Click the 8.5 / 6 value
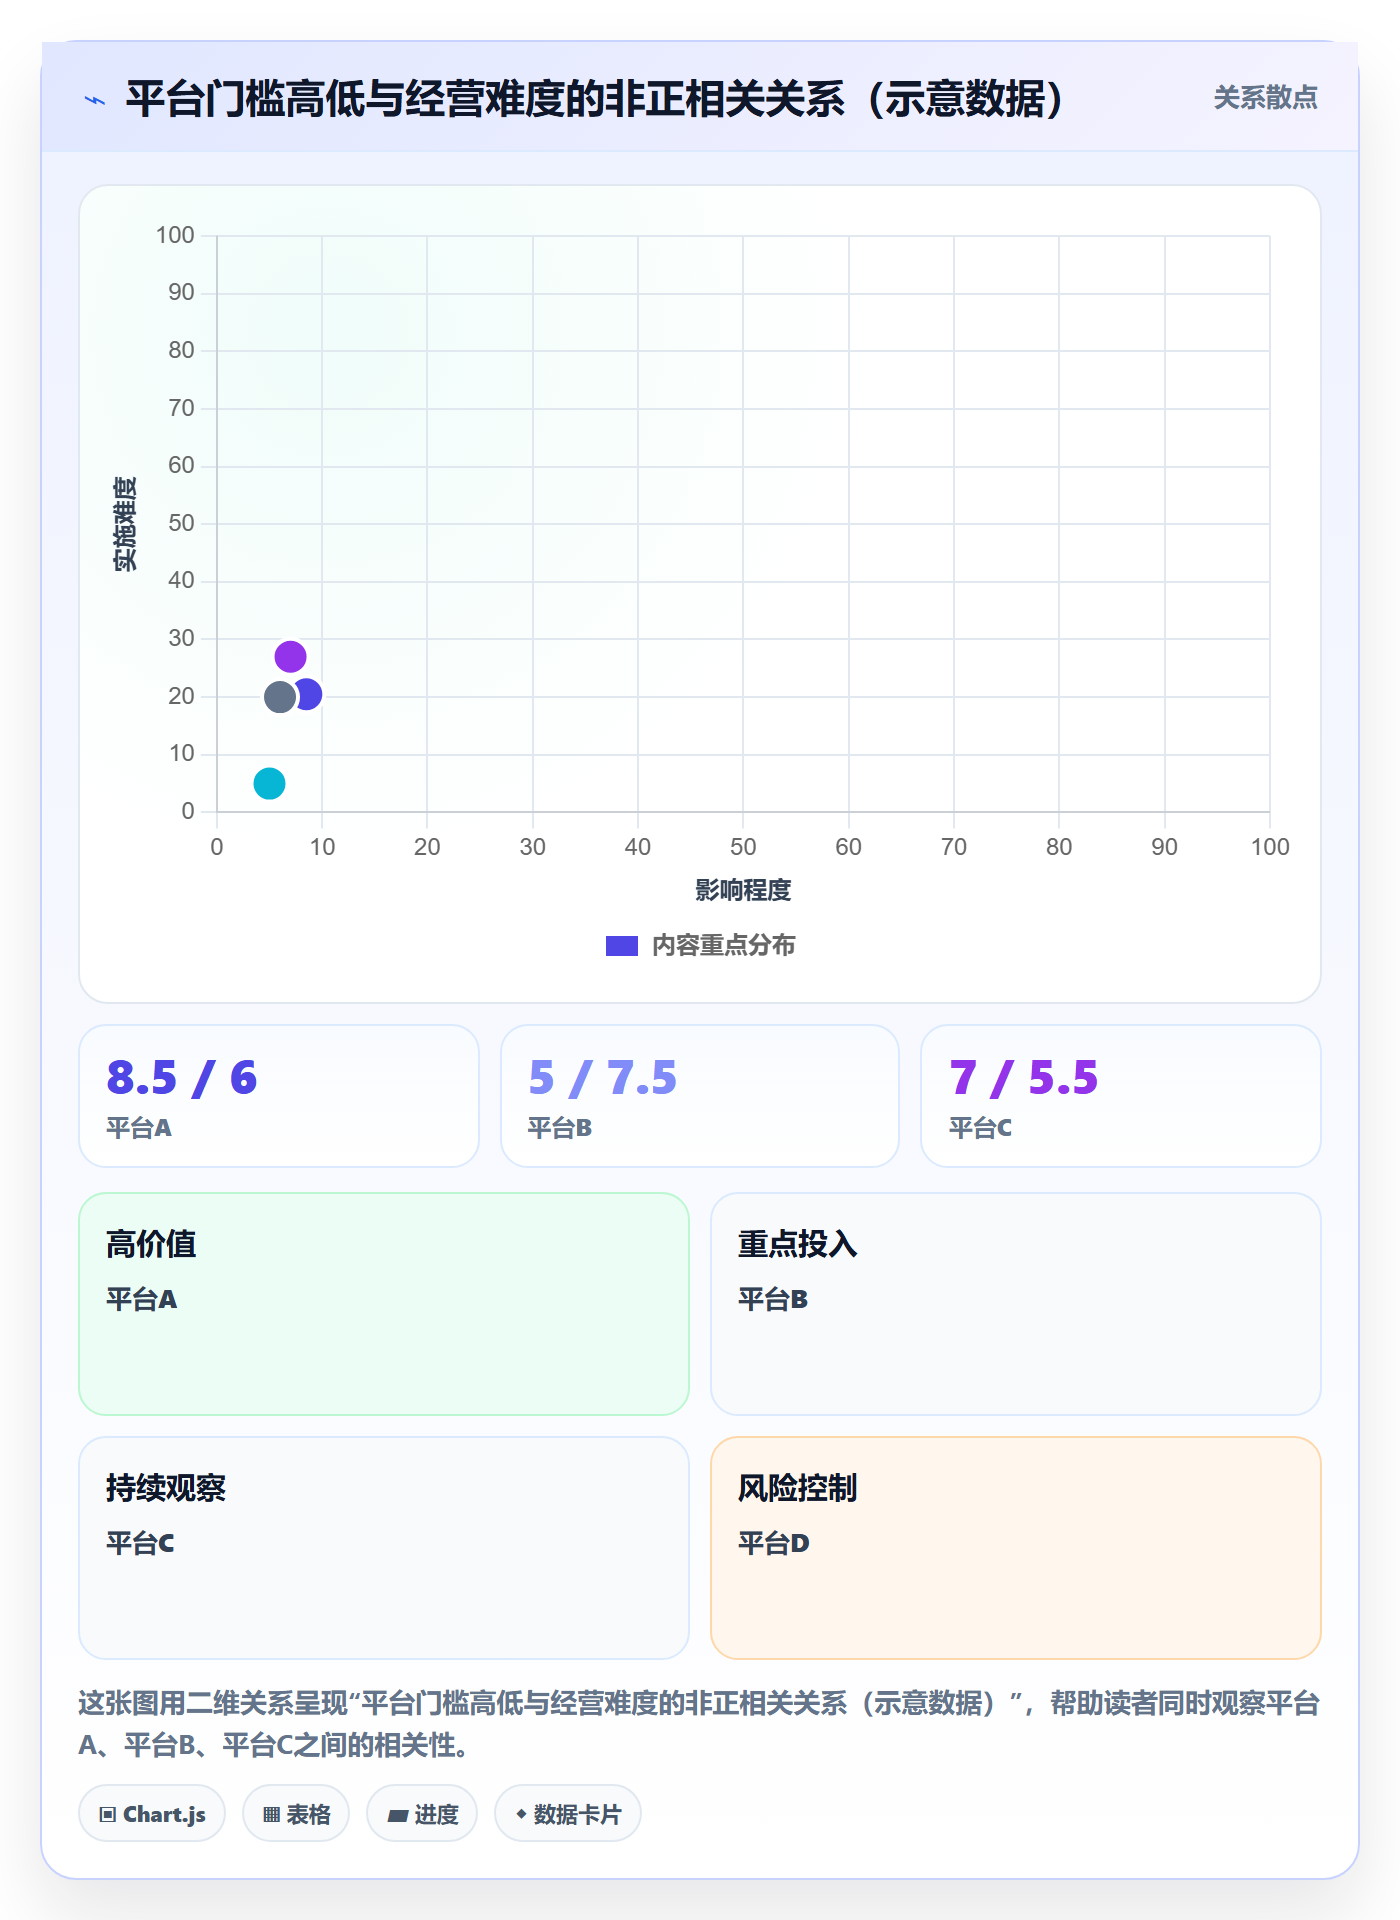Image resolution: width=1400 pixels, height=1920 pixels. pyautogui.click(x=182, y=1078)
